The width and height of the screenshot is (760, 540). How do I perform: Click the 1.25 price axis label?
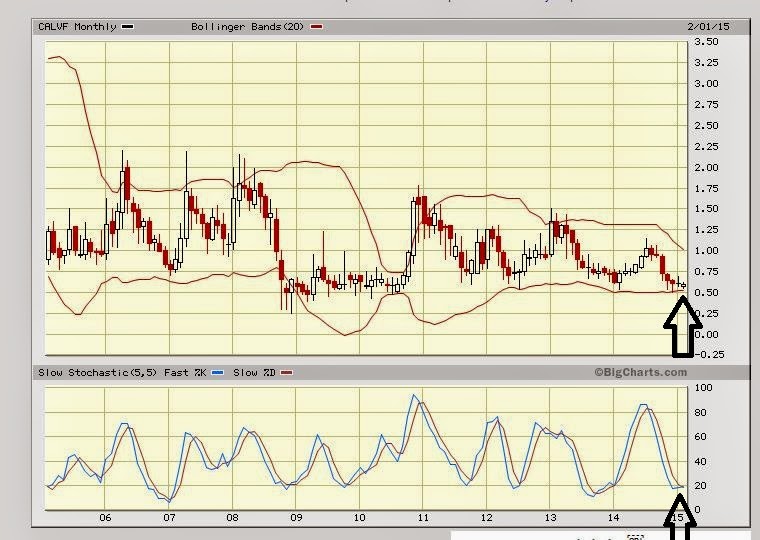(706, 230)
